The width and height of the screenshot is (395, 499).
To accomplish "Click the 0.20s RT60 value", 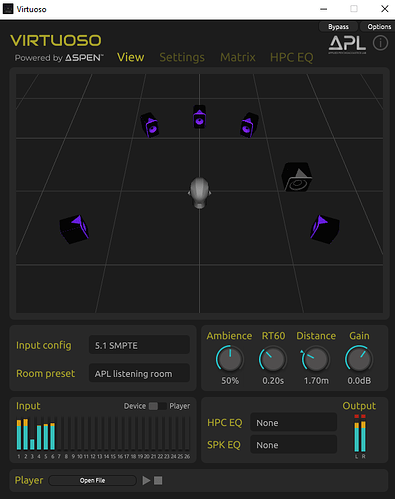I will click(x=273, y=380).
